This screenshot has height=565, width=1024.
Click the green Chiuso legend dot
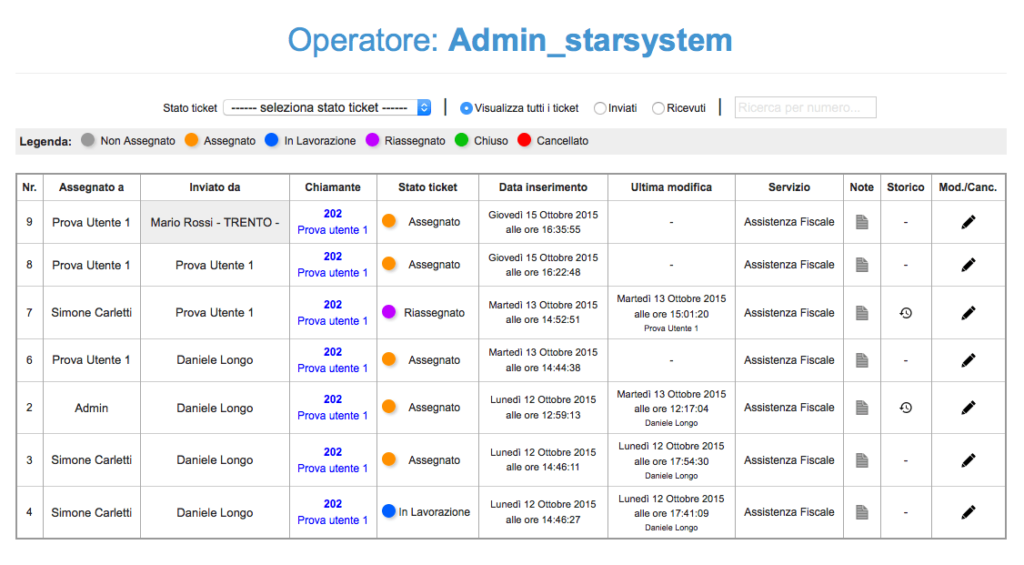(x=462, y=141)
